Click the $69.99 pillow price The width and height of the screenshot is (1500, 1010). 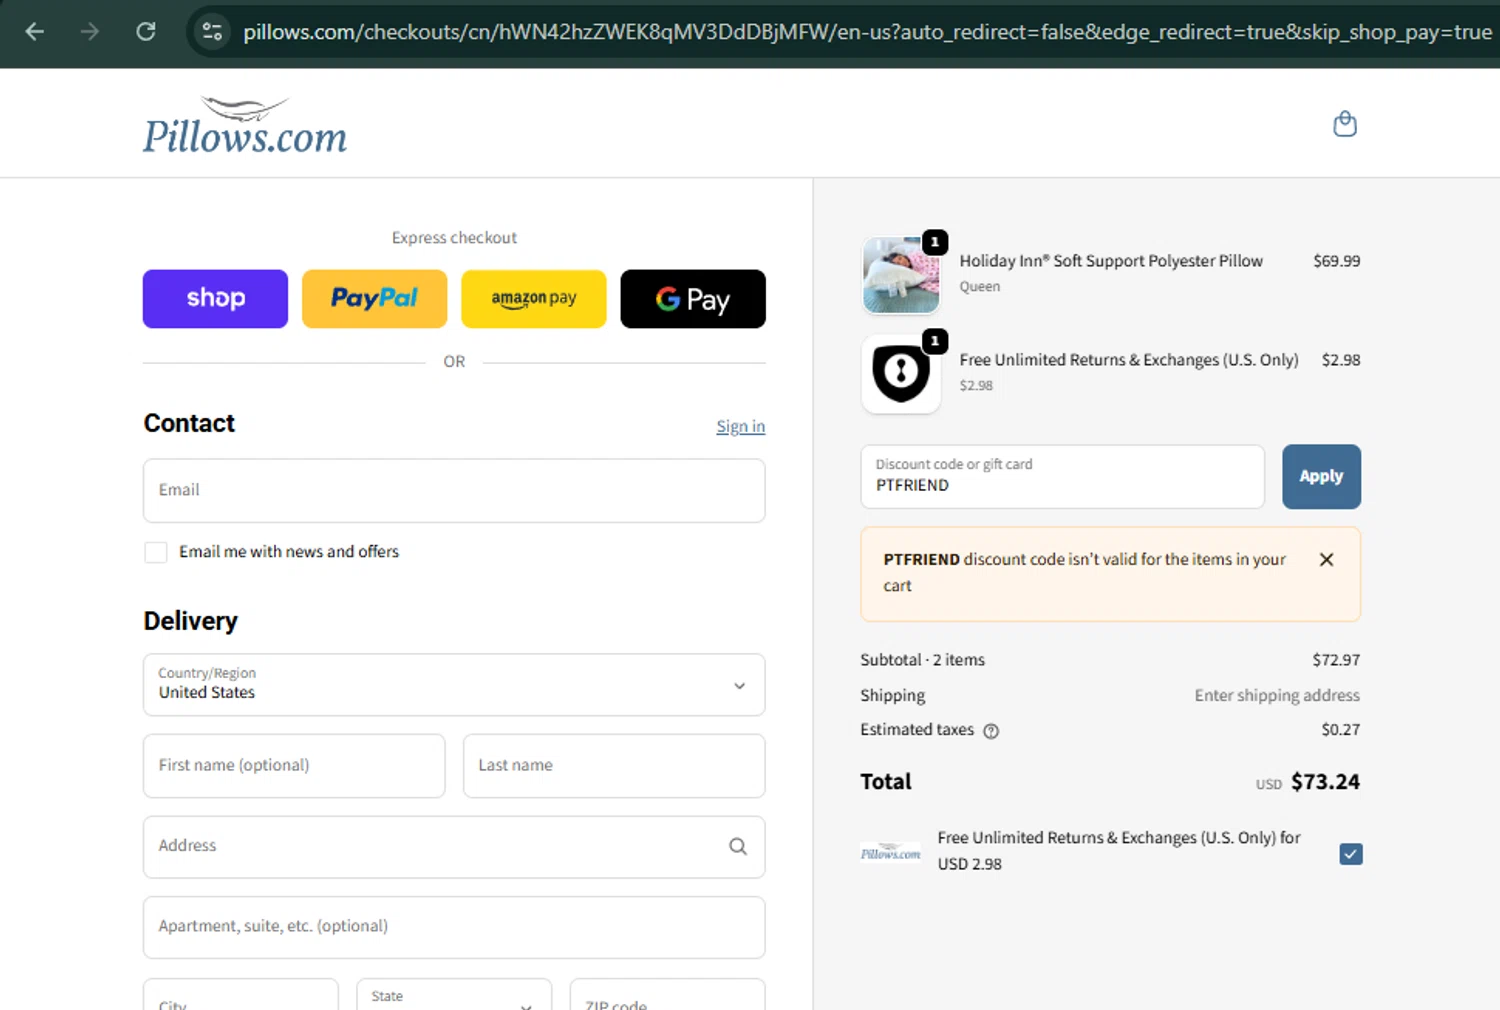point(1337,261)
